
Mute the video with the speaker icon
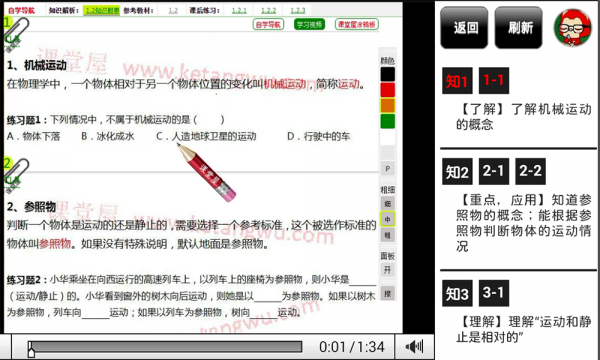pos(414,347)
